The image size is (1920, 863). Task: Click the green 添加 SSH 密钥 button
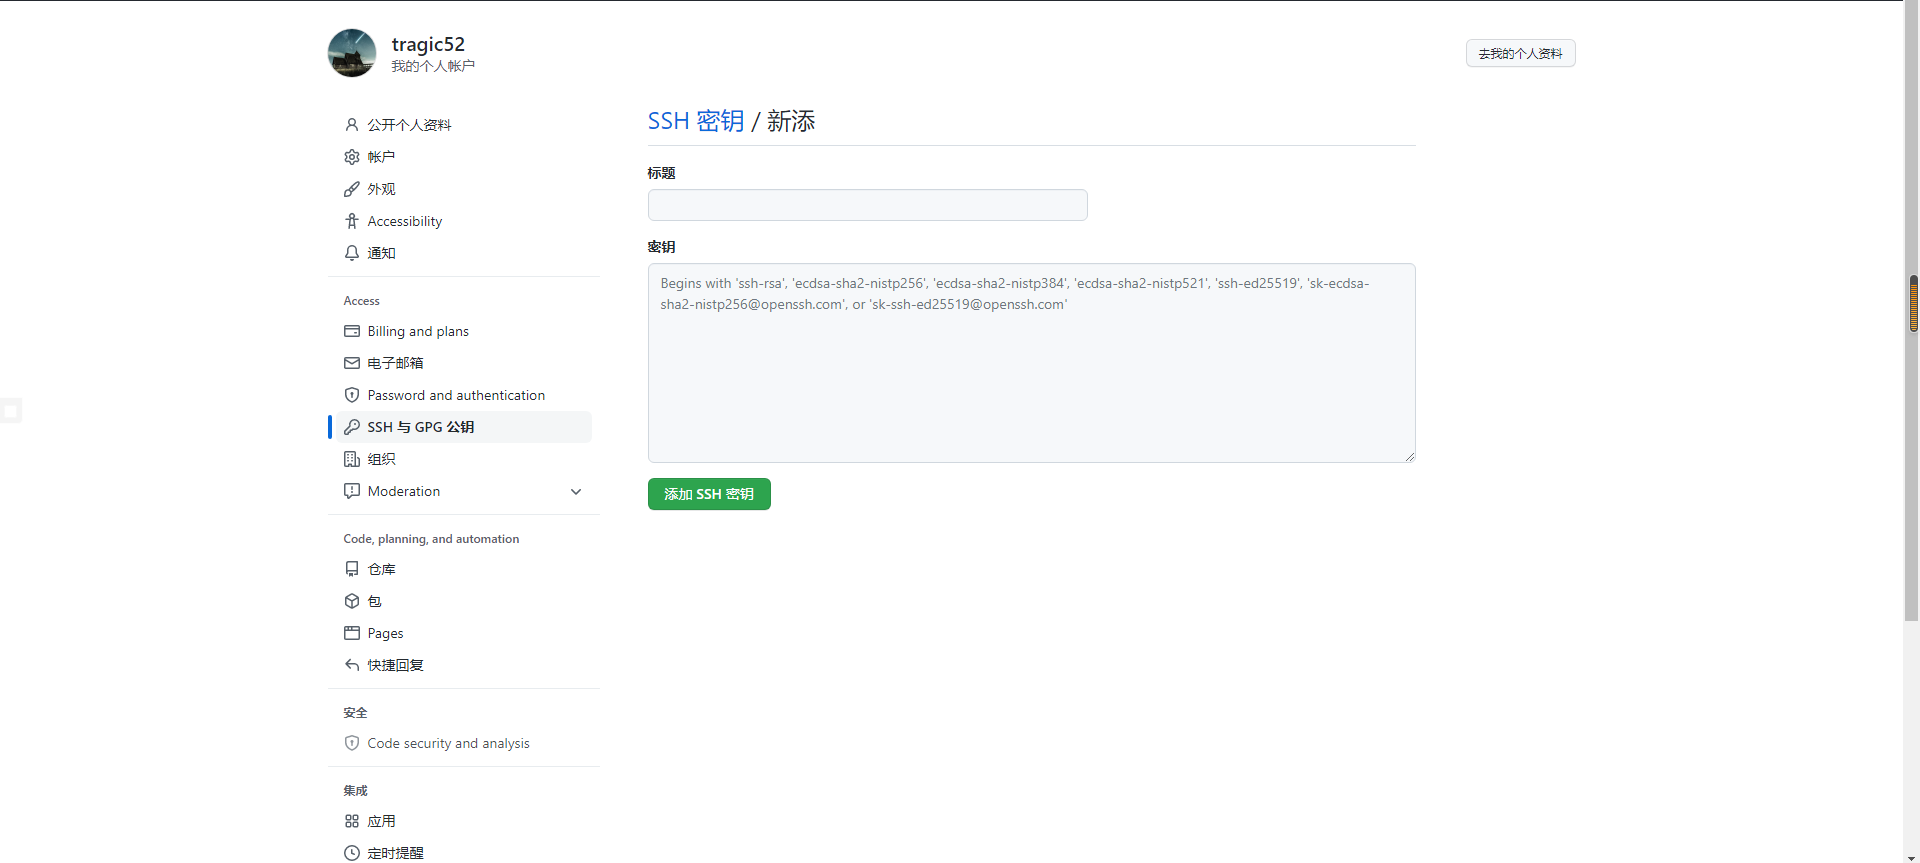(709, 494)
